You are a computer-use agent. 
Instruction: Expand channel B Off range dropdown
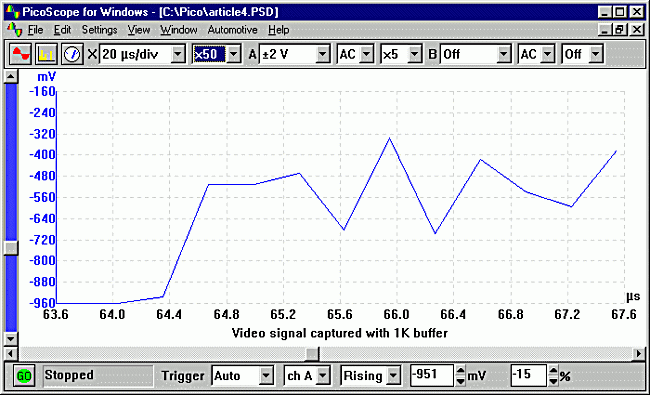[504, 54]
